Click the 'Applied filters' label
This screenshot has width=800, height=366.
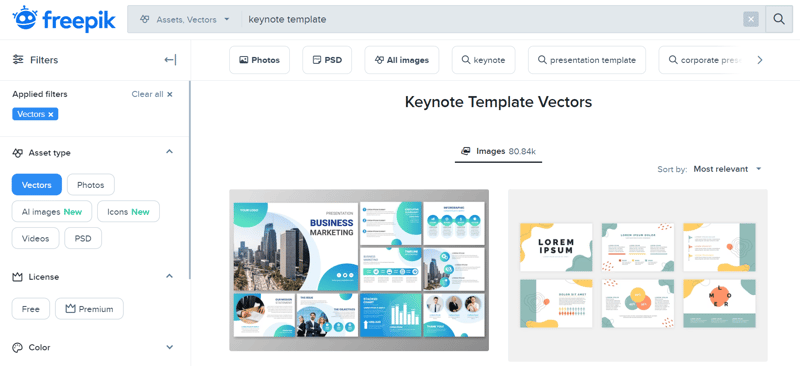tap(40, 94)
